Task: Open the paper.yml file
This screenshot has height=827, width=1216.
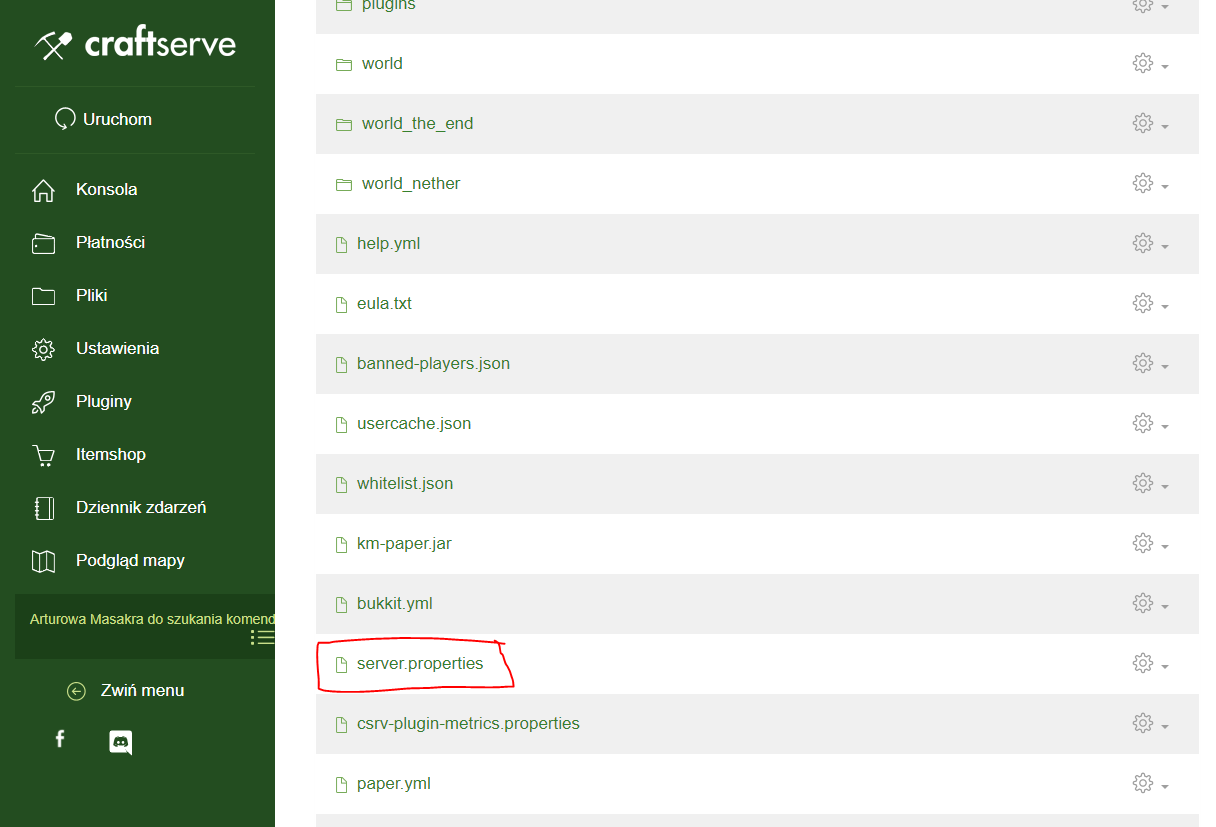Action: point(393,784)
